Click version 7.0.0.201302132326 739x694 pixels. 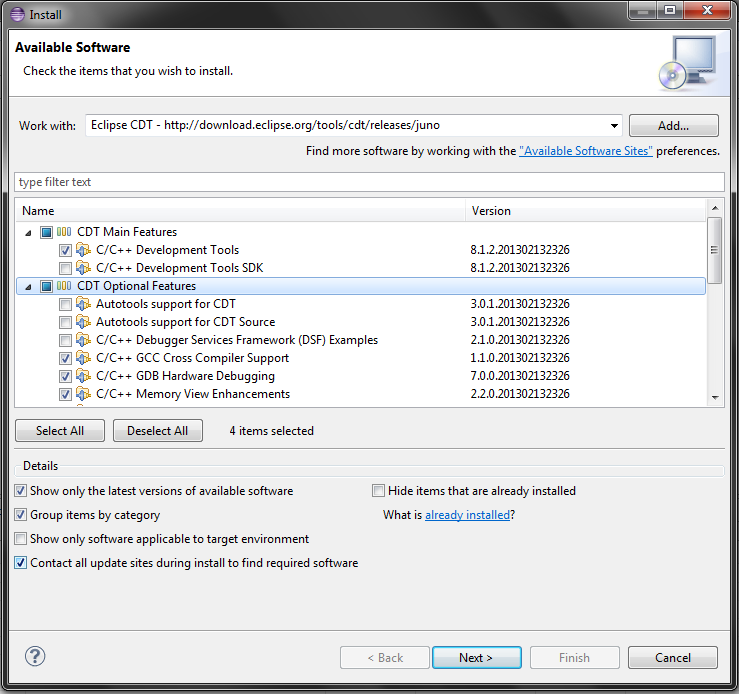520,376
